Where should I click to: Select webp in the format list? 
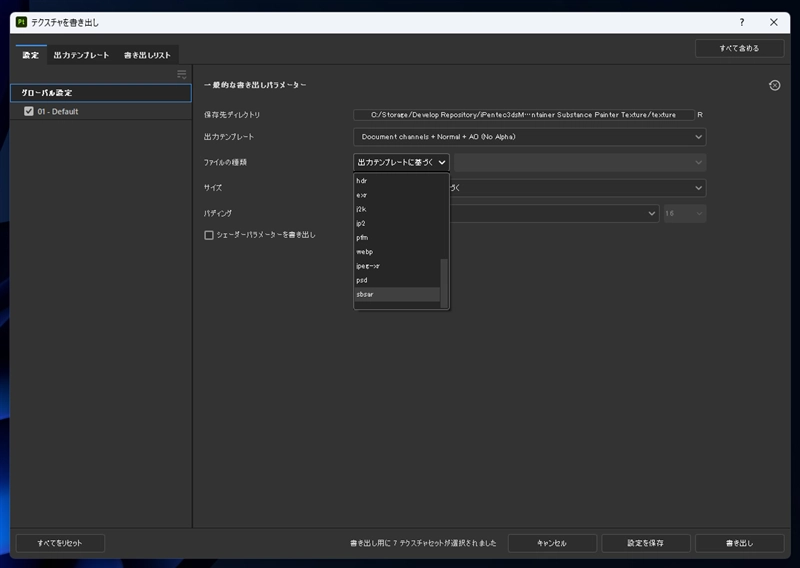point(364,252)
